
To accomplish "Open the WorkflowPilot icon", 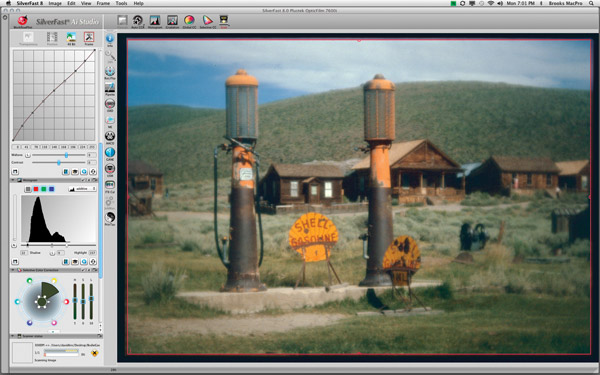I will 23,22.
